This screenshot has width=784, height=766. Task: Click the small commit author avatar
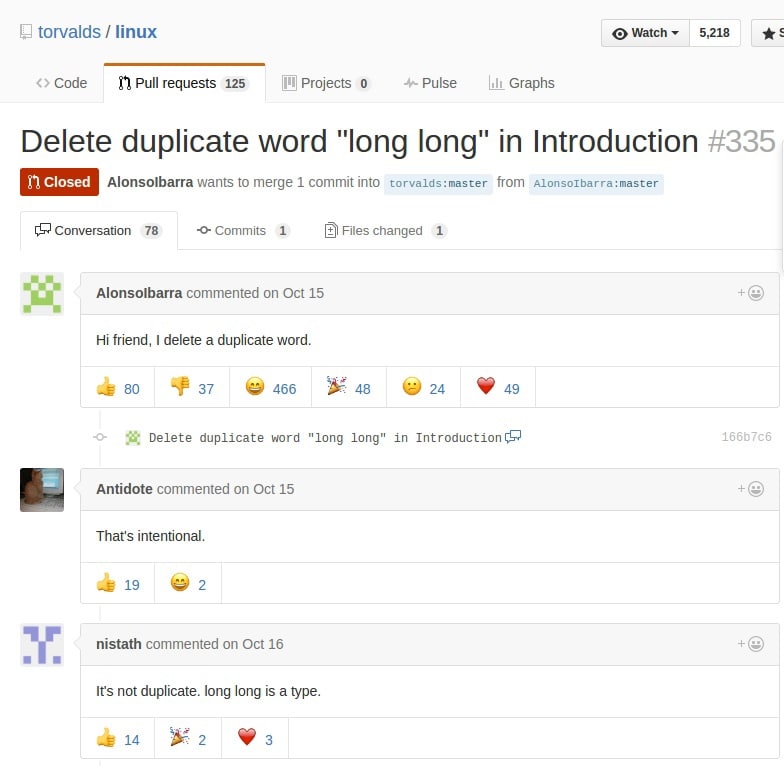132,438
